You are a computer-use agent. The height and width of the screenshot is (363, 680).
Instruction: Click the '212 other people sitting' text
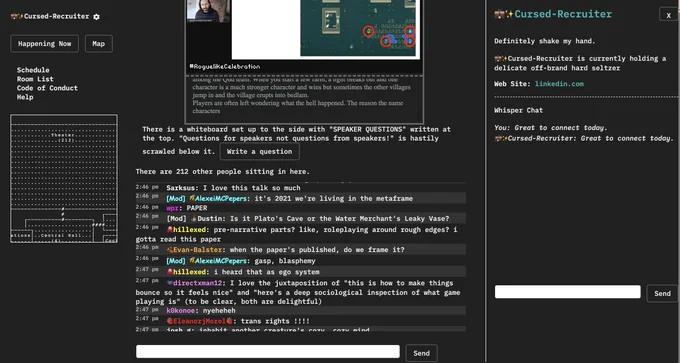222,172
